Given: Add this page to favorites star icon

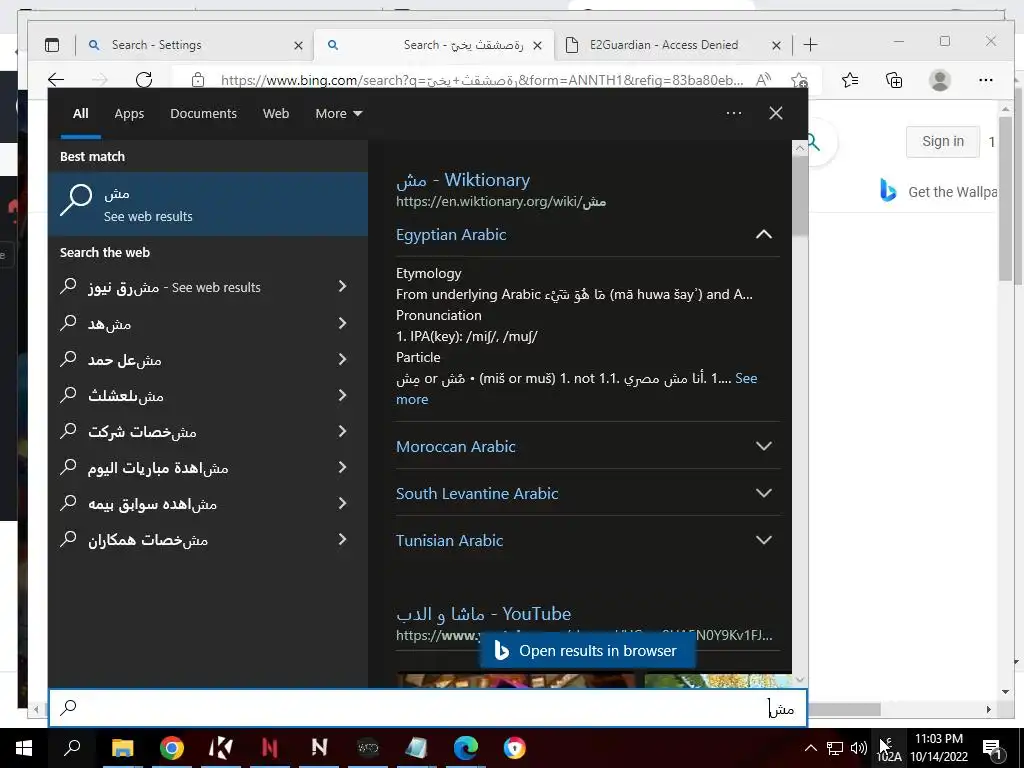Looking at the screenshot, I should click(799, 80).
